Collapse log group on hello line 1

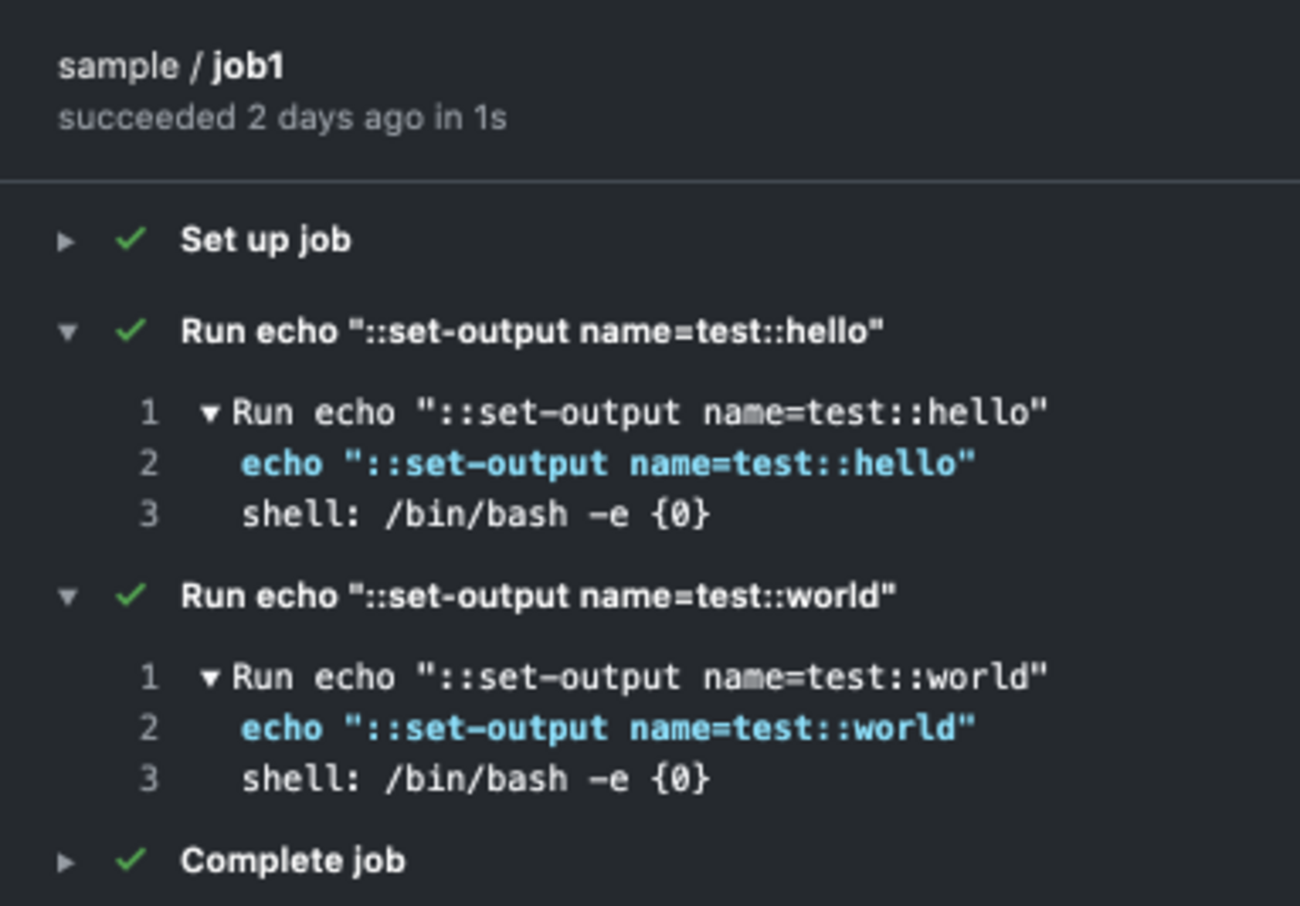[210, 413]
